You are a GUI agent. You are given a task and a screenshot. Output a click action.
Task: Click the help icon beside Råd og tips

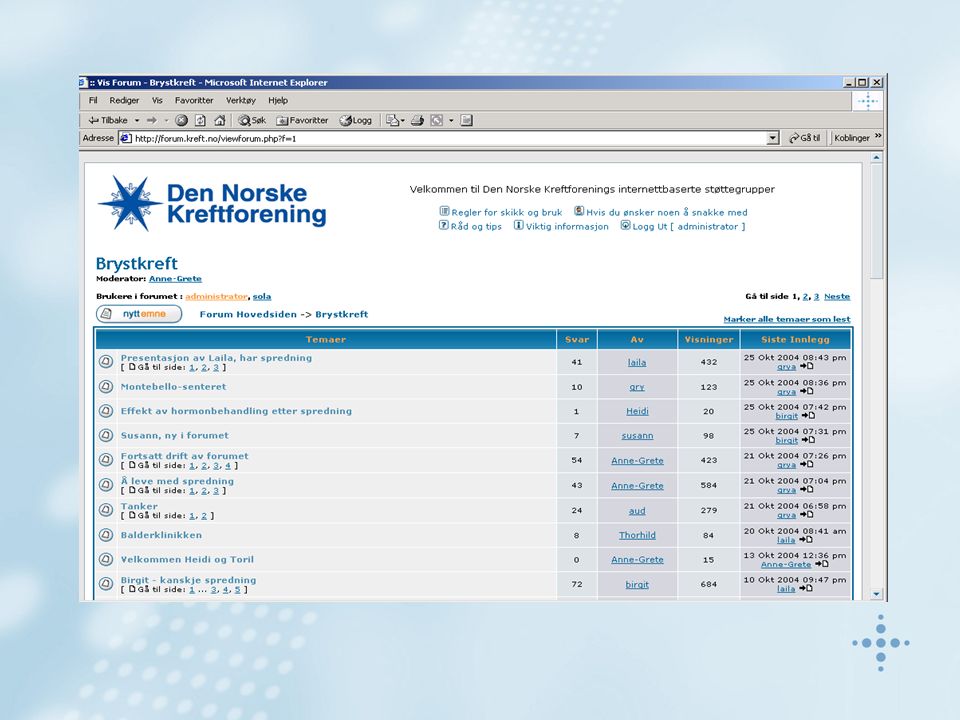point(444,225)
